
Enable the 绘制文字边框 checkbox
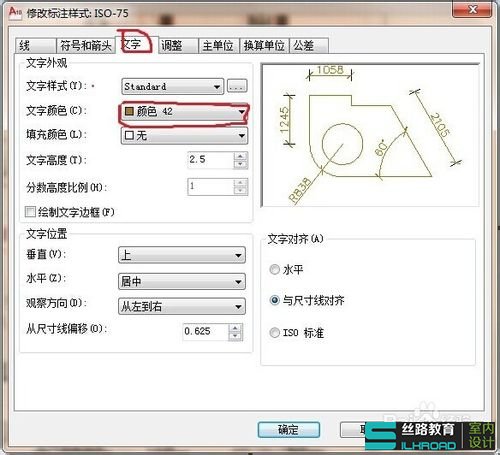point(30,212)
